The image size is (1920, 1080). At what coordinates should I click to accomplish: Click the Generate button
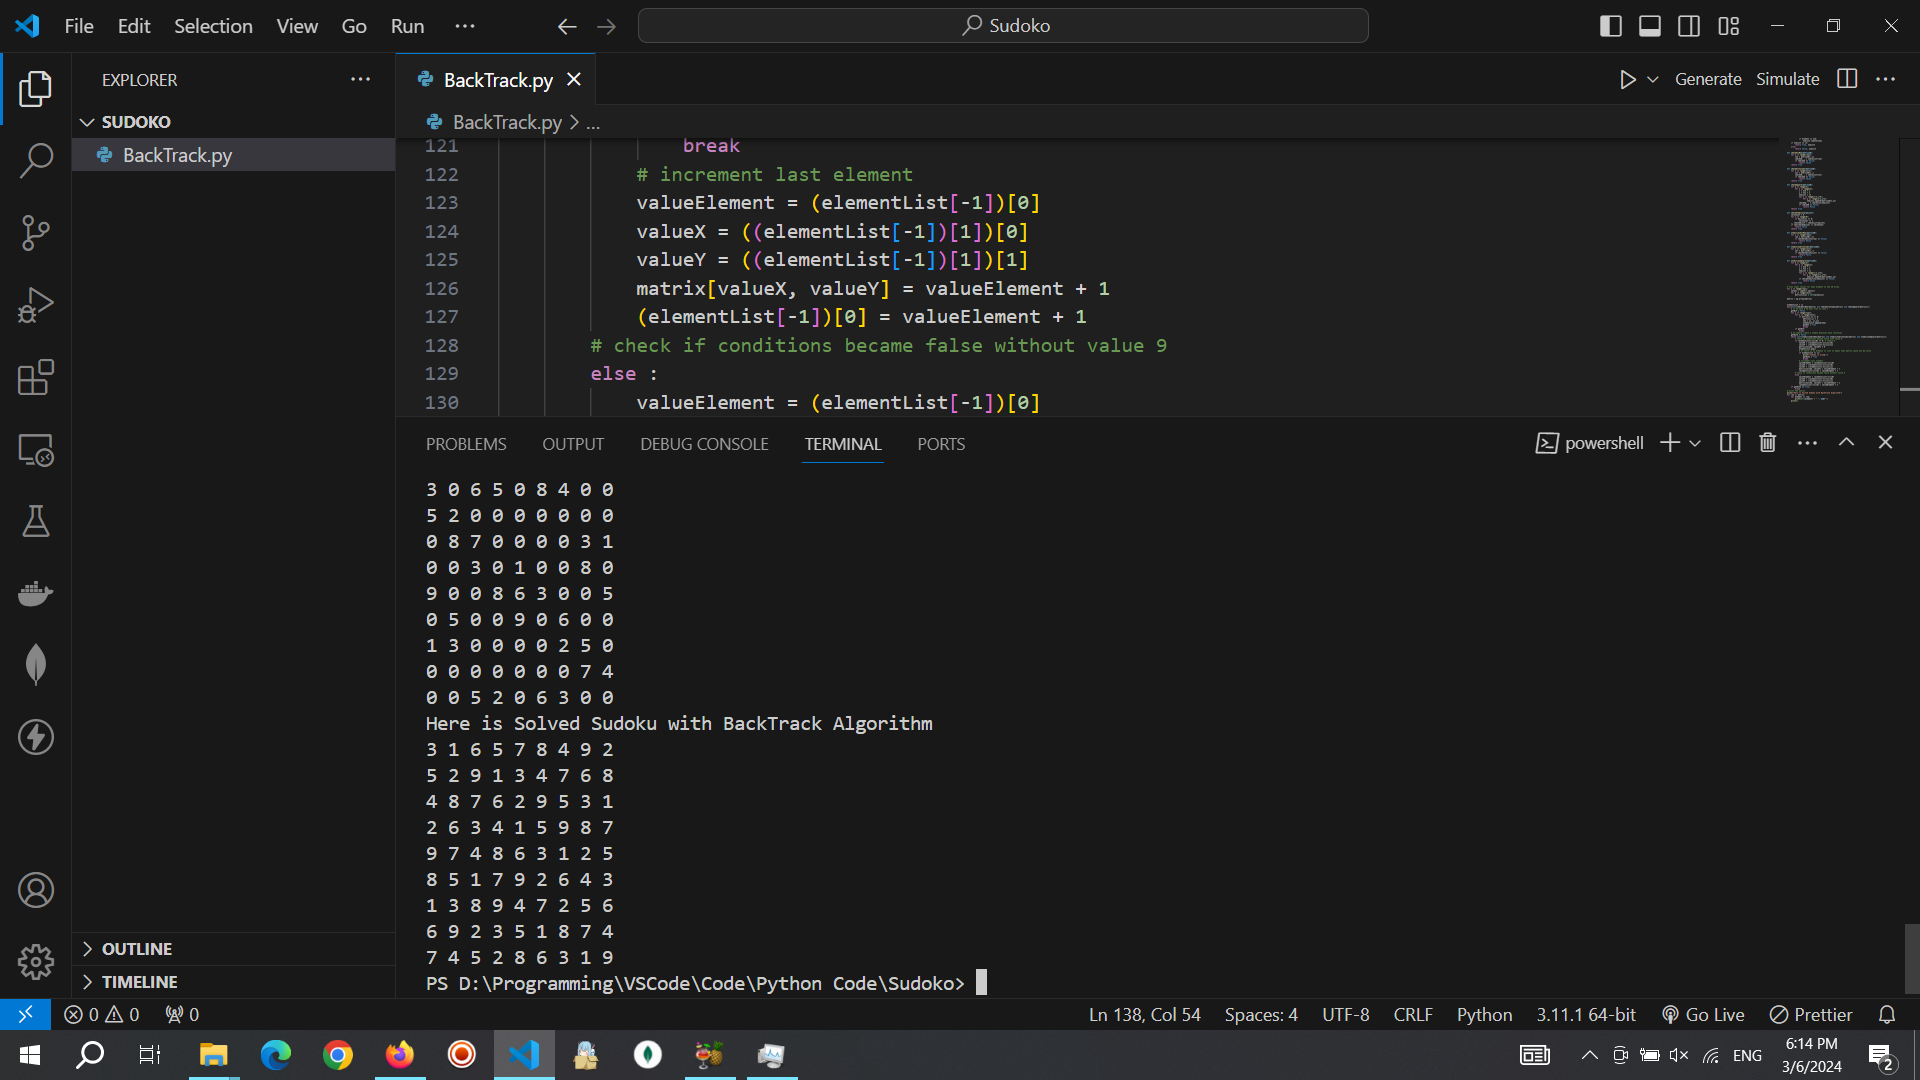[1708, 79]
